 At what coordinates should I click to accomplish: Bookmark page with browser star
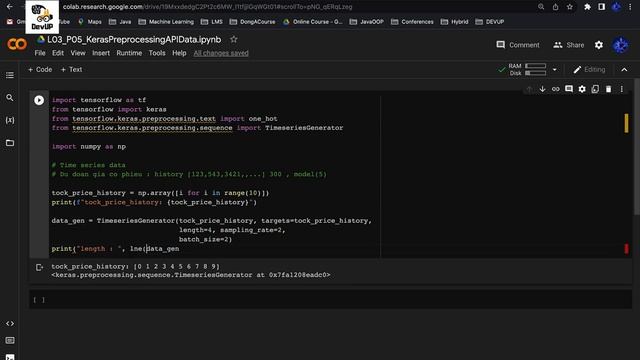click(x=569, y=7)
